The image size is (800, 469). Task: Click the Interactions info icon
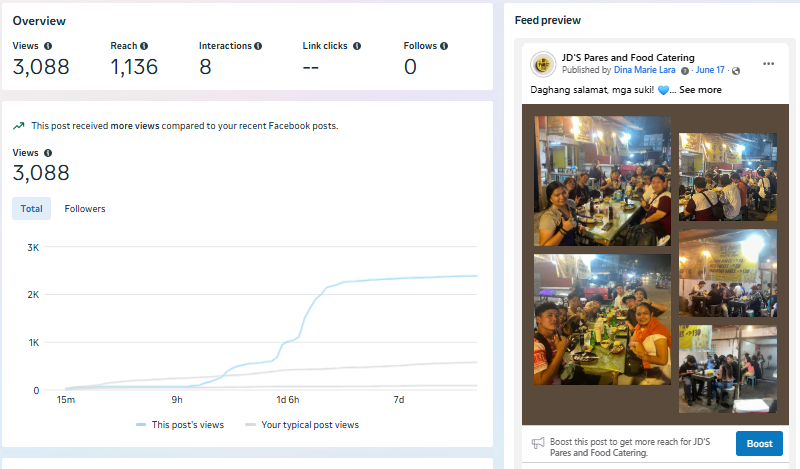(x=258, y=46)
